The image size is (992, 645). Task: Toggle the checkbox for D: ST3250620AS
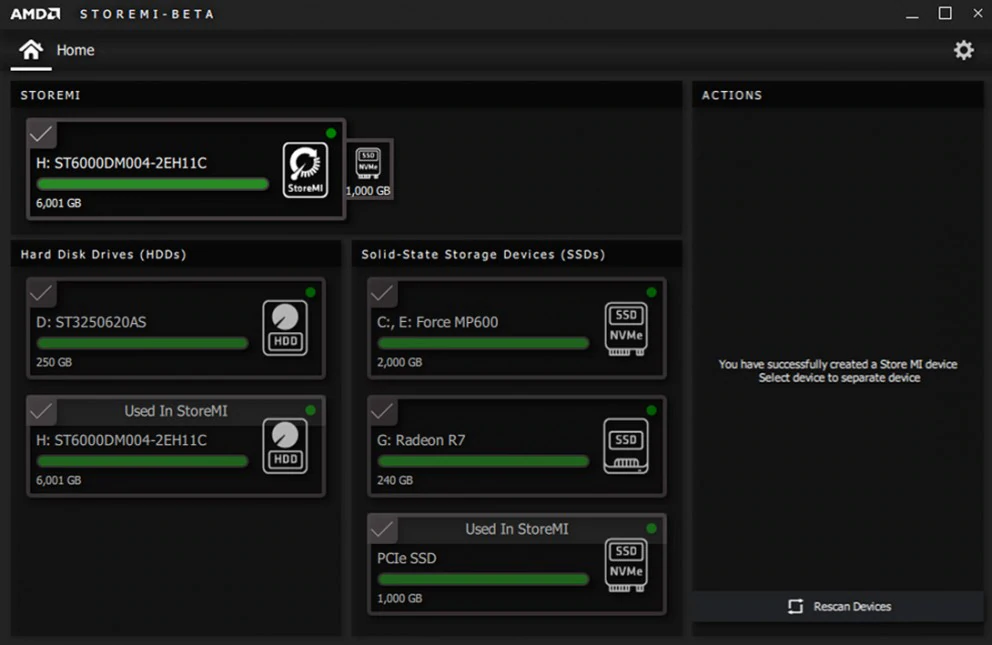(42, 293)
